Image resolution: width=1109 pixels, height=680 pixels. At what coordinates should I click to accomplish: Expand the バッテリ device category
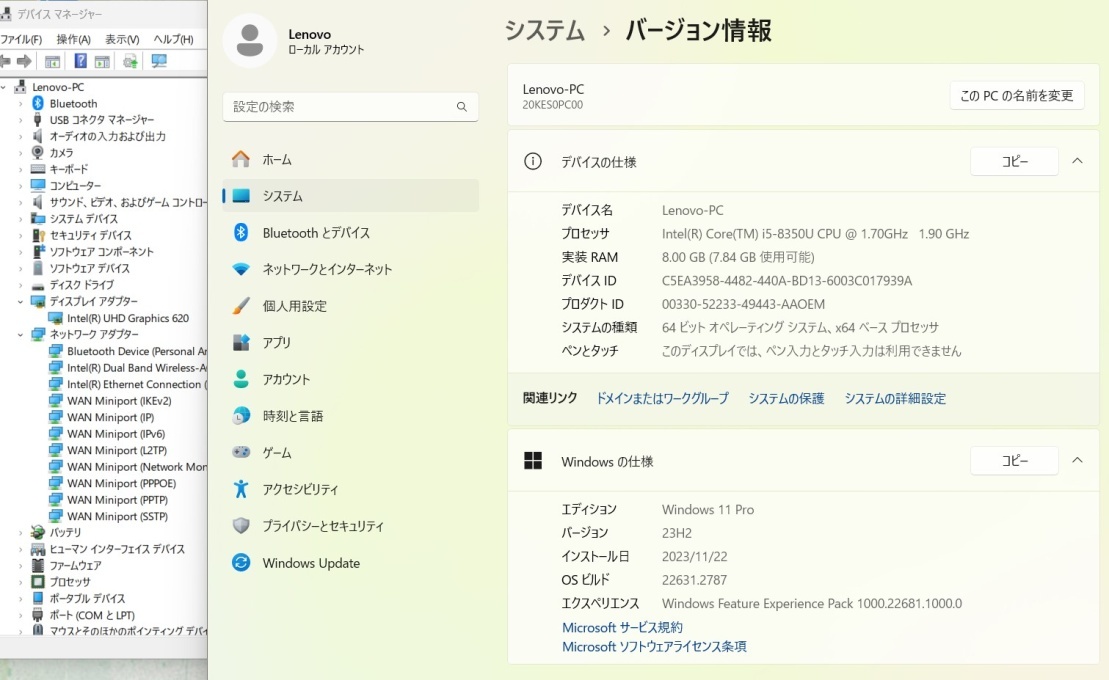coord(21,532)
